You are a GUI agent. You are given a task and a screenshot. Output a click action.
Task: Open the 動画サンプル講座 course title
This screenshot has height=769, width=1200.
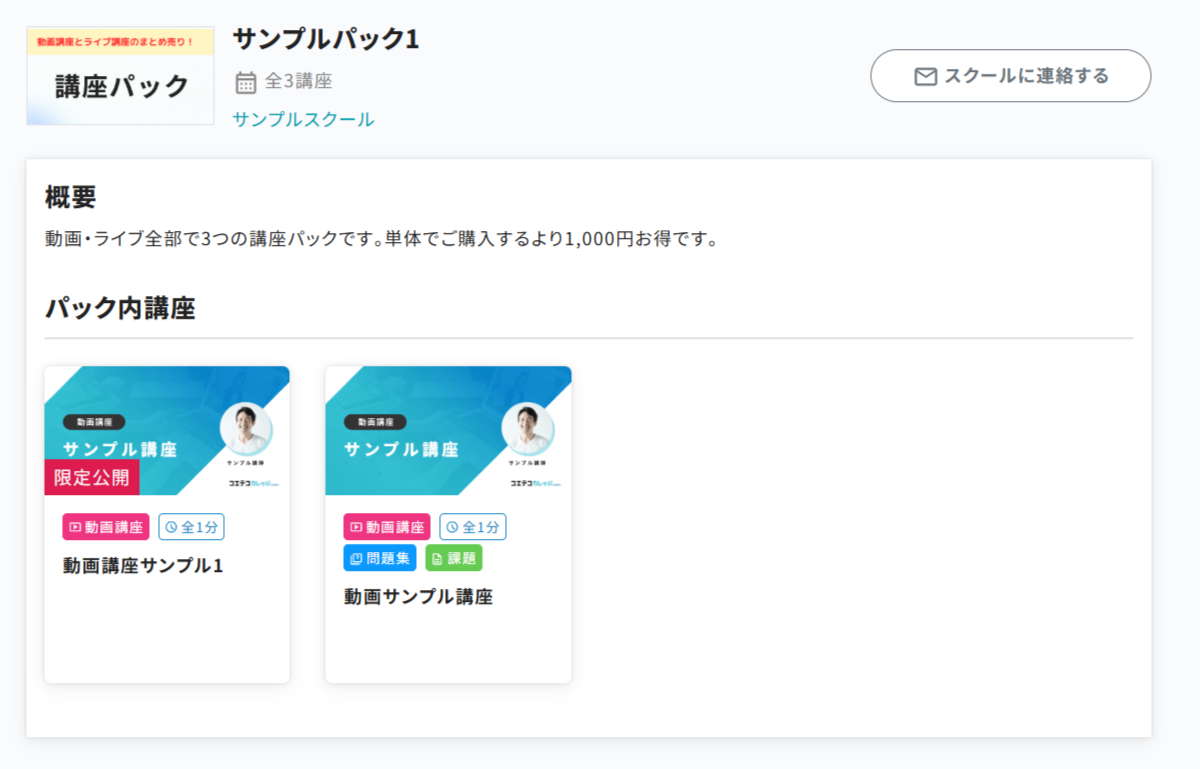point(418,597)
